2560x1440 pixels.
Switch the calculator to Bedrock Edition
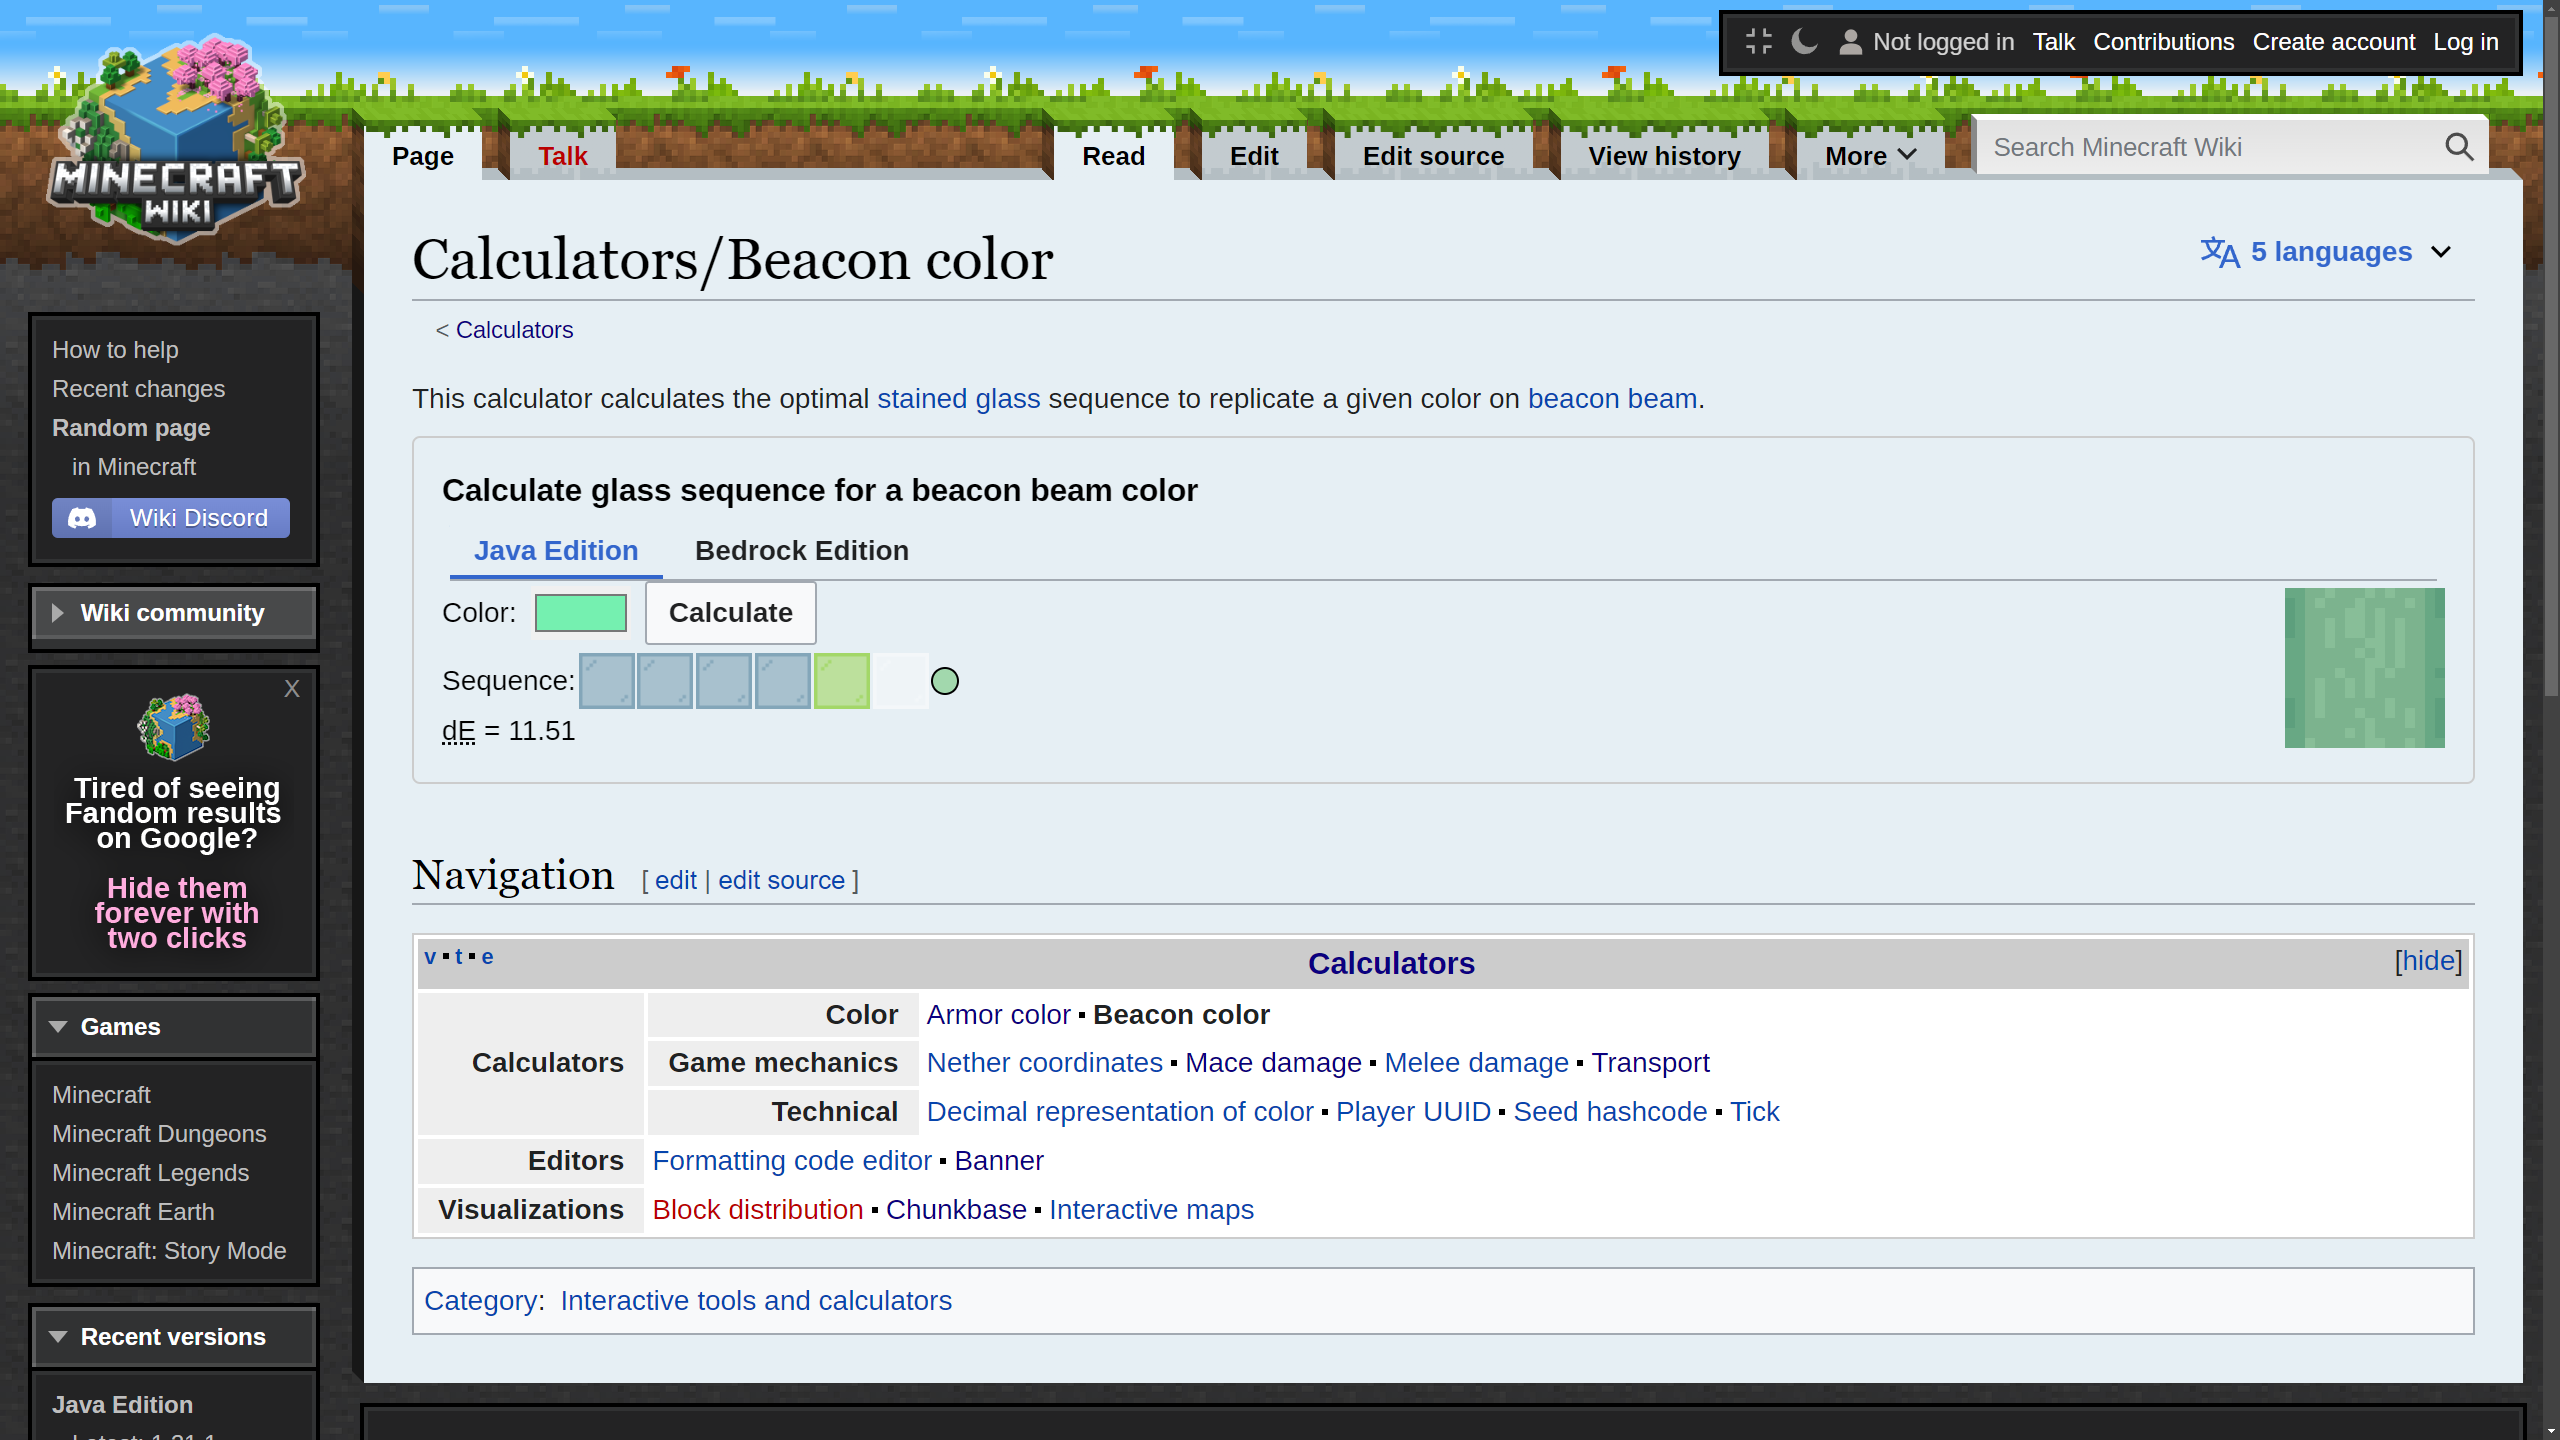point(801,550)
